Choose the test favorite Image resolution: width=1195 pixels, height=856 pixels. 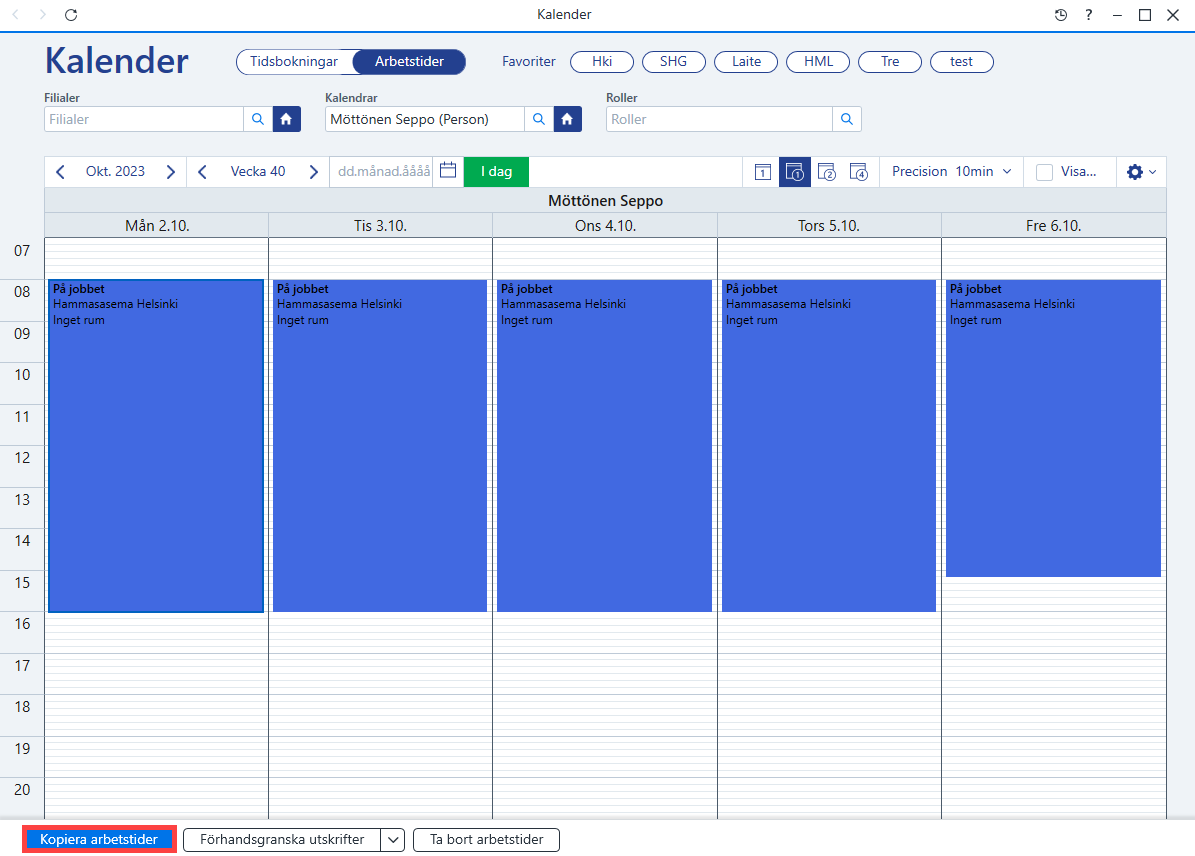click(x=962, y=62)
